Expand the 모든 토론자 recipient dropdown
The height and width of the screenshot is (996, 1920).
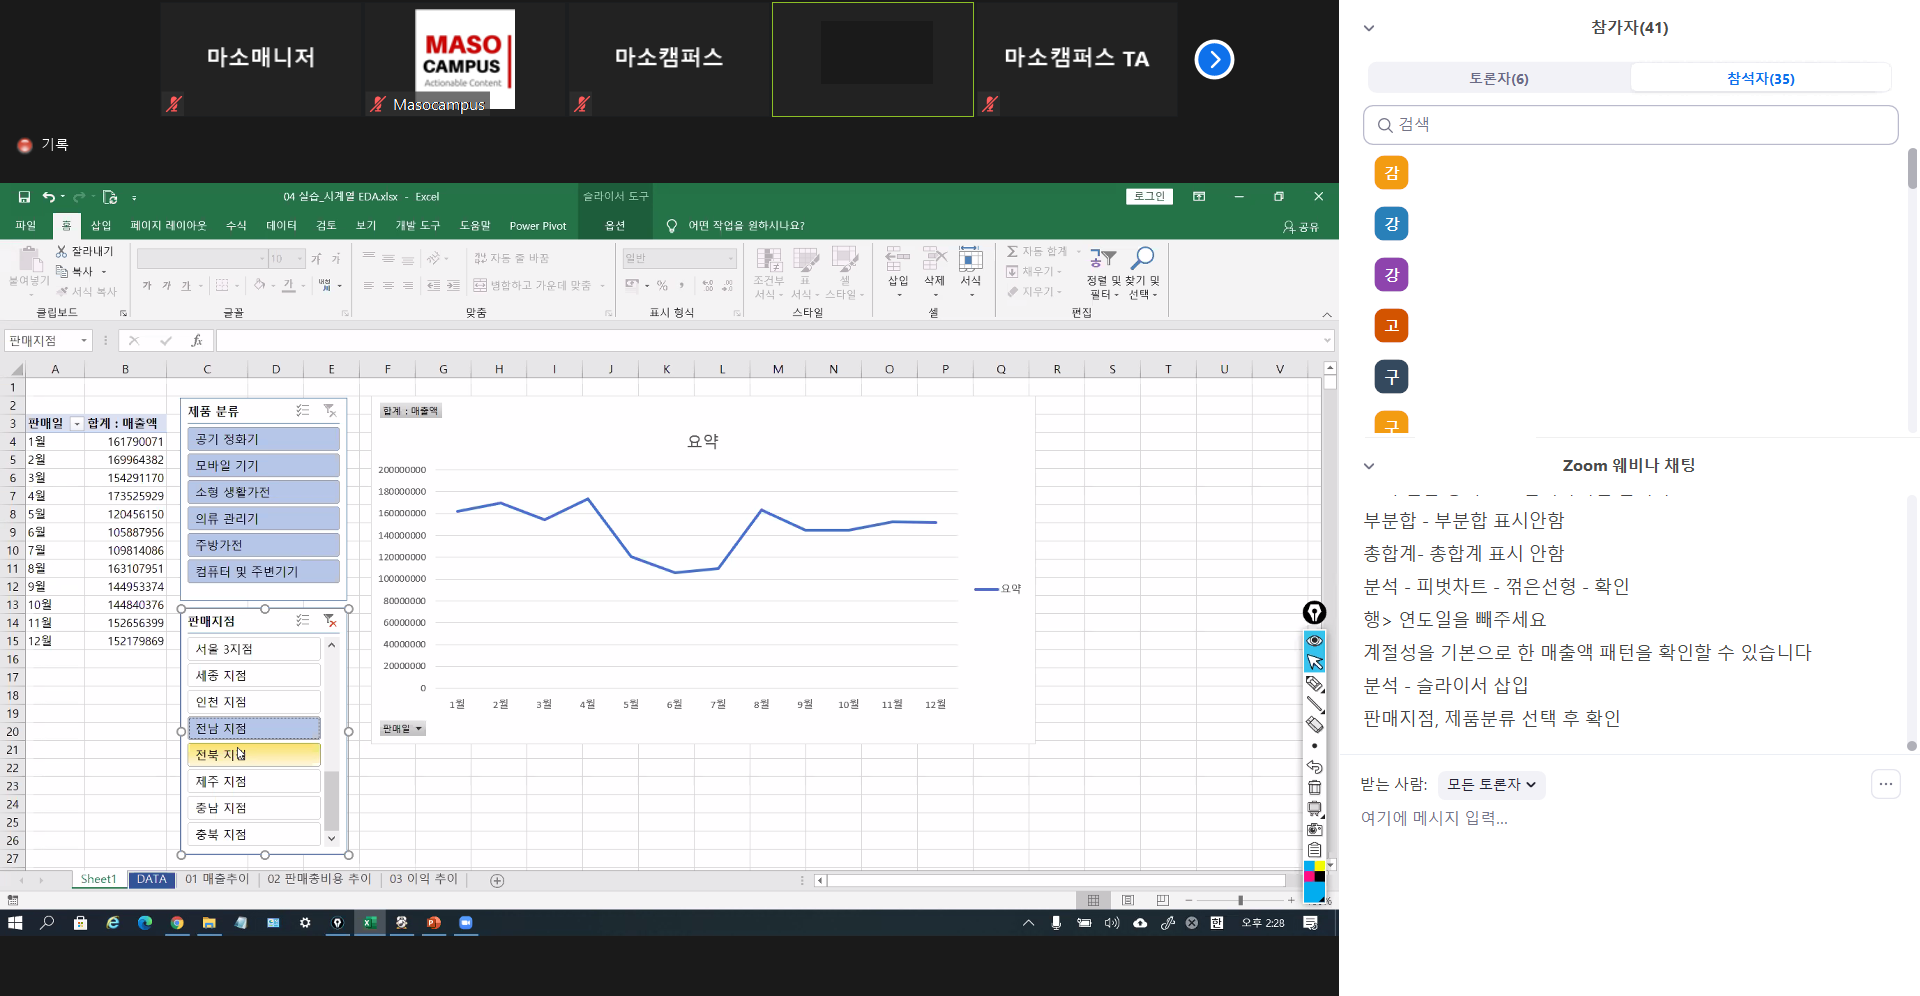(1491, 785)
